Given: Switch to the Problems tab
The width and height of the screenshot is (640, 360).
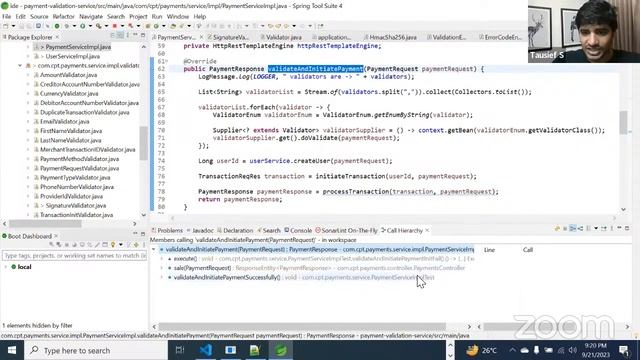Looking at the screenshot, I should click(167, 231).
